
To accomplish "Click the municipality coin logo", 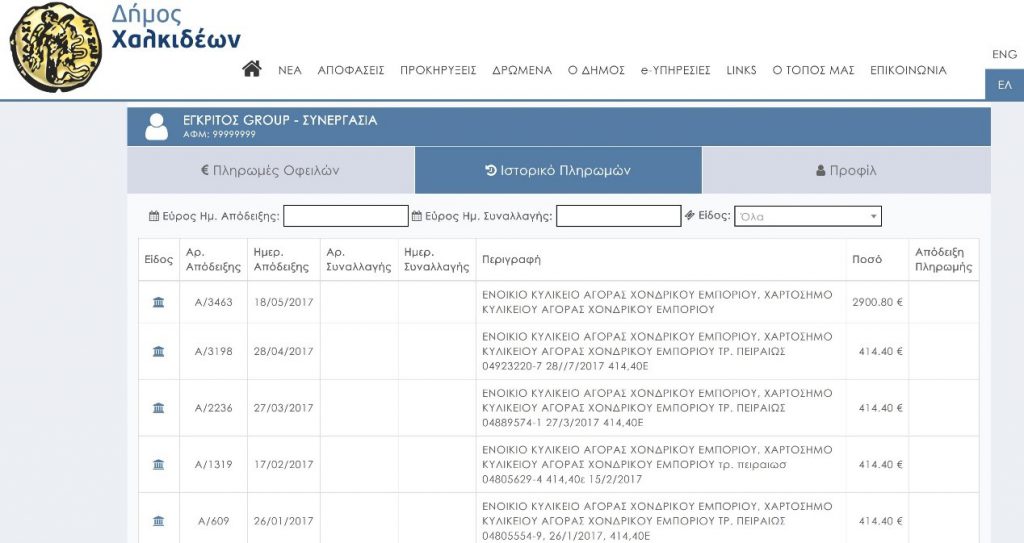I will click(56, 47).
